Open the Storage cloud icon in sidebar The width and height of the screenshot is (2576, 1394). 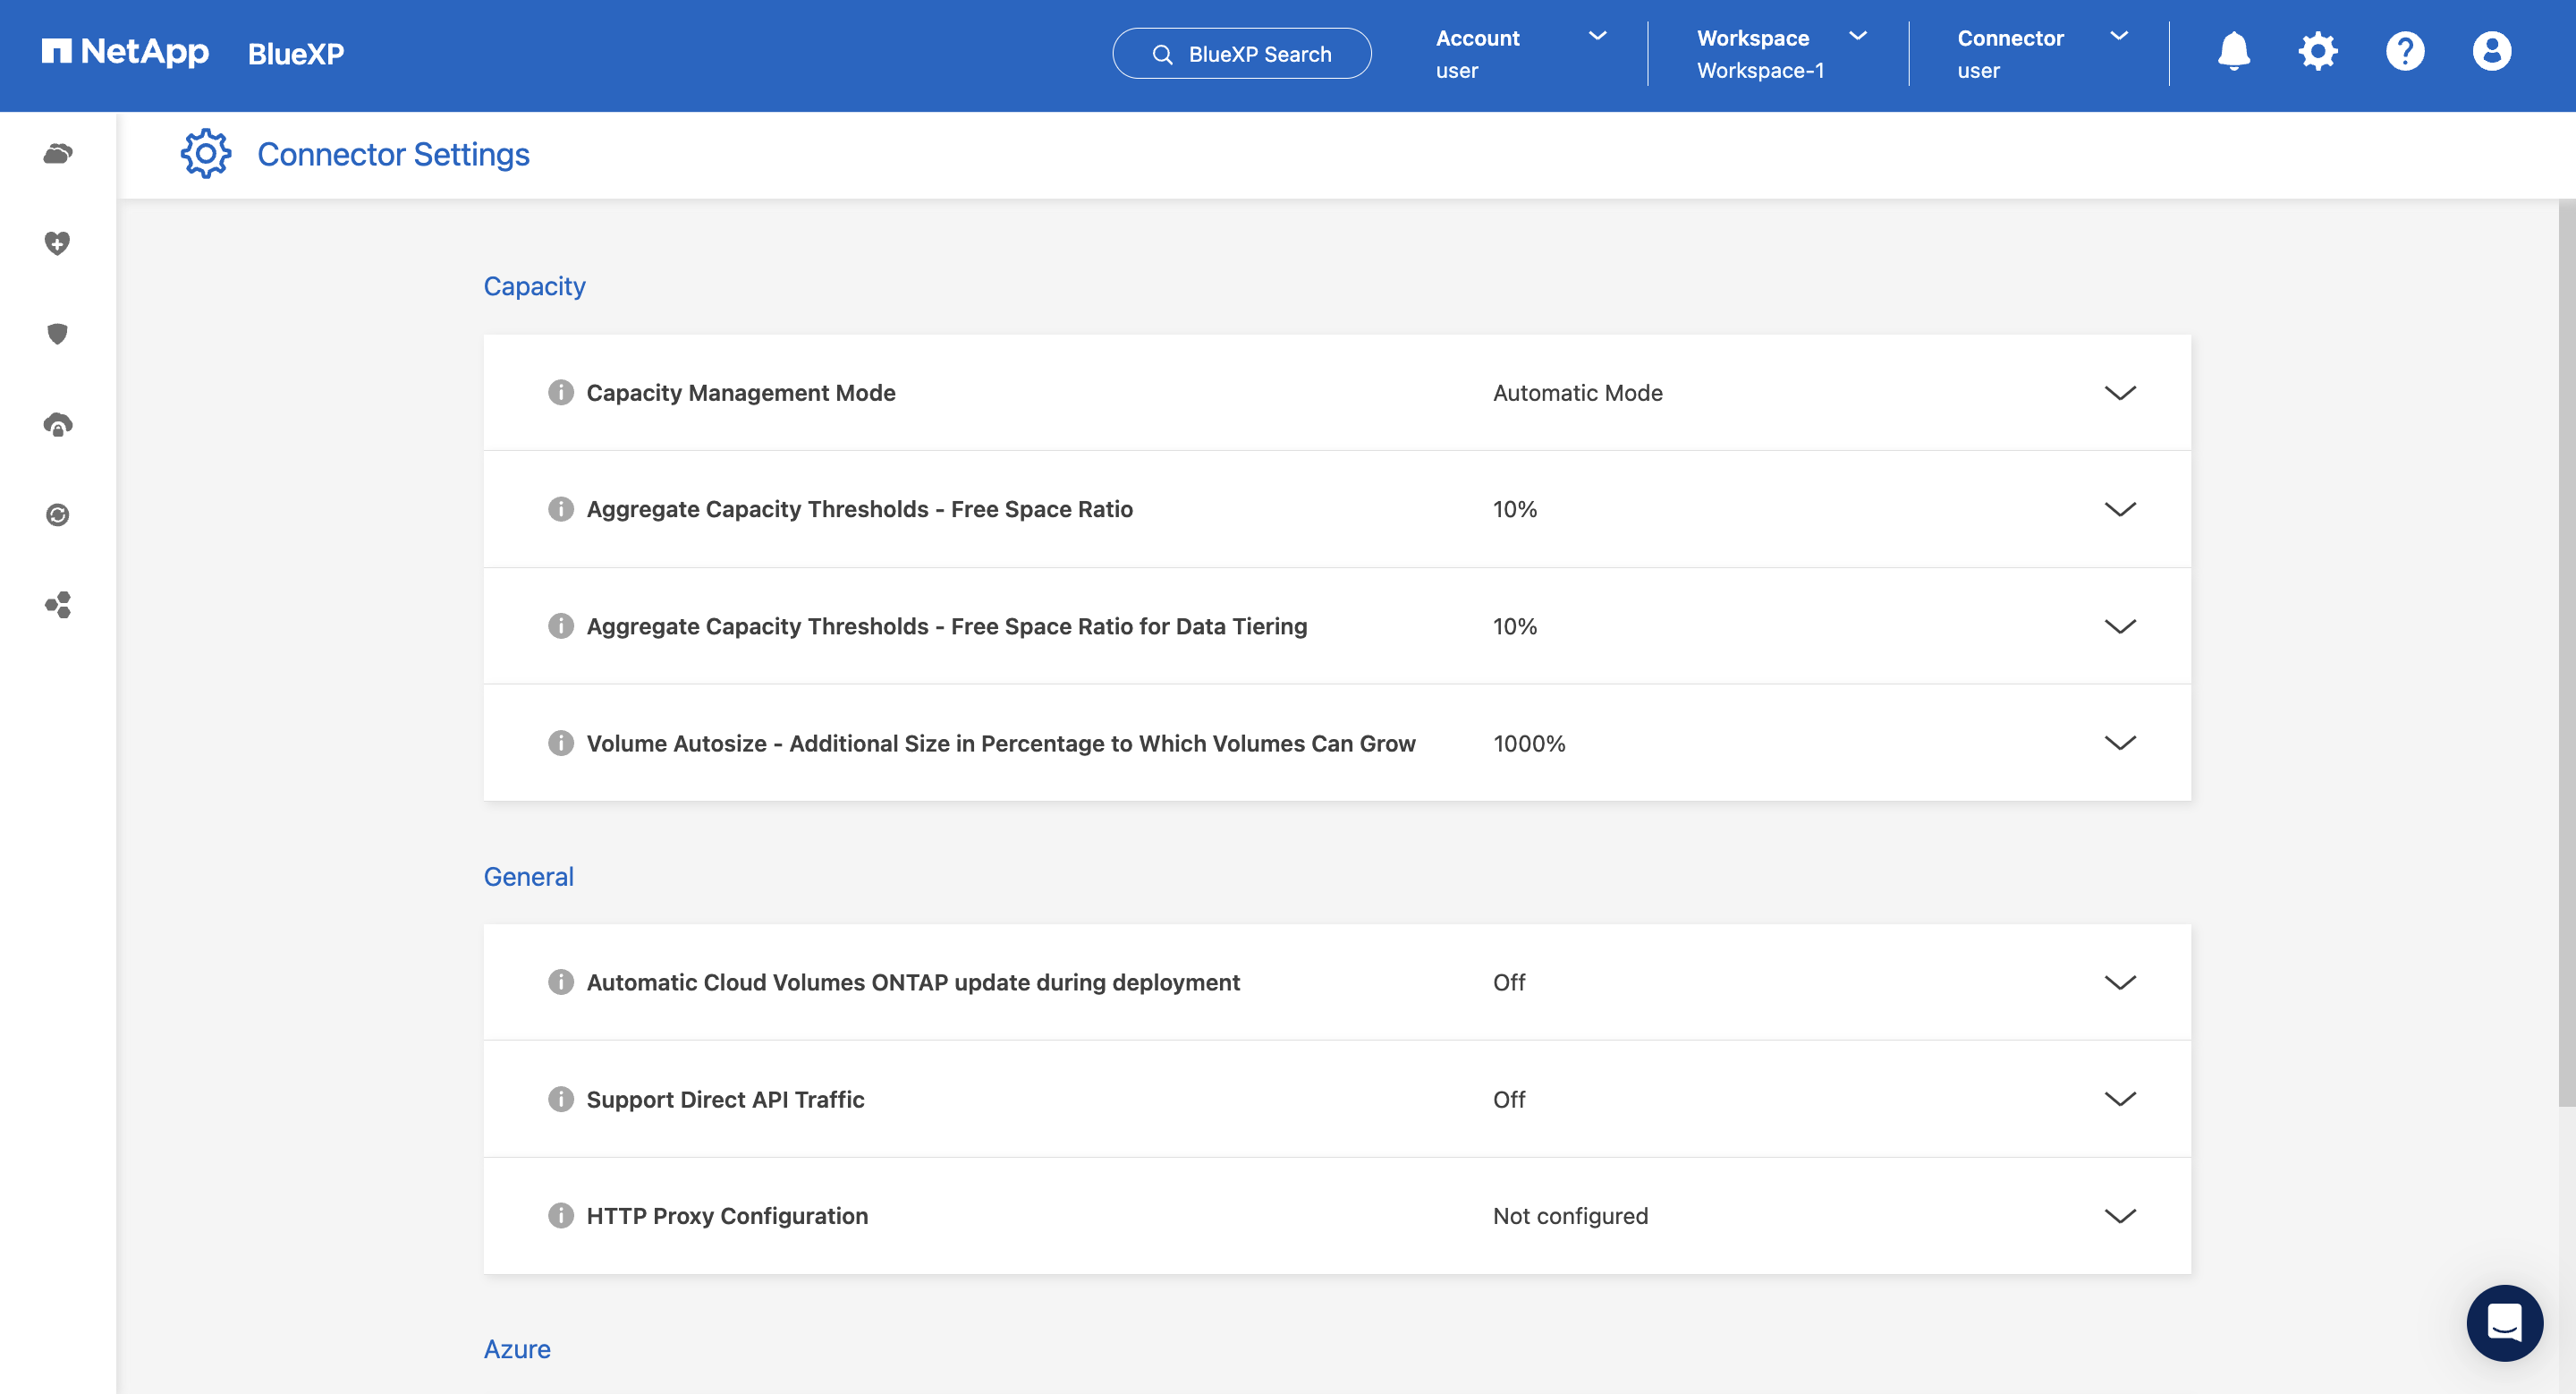58,154
